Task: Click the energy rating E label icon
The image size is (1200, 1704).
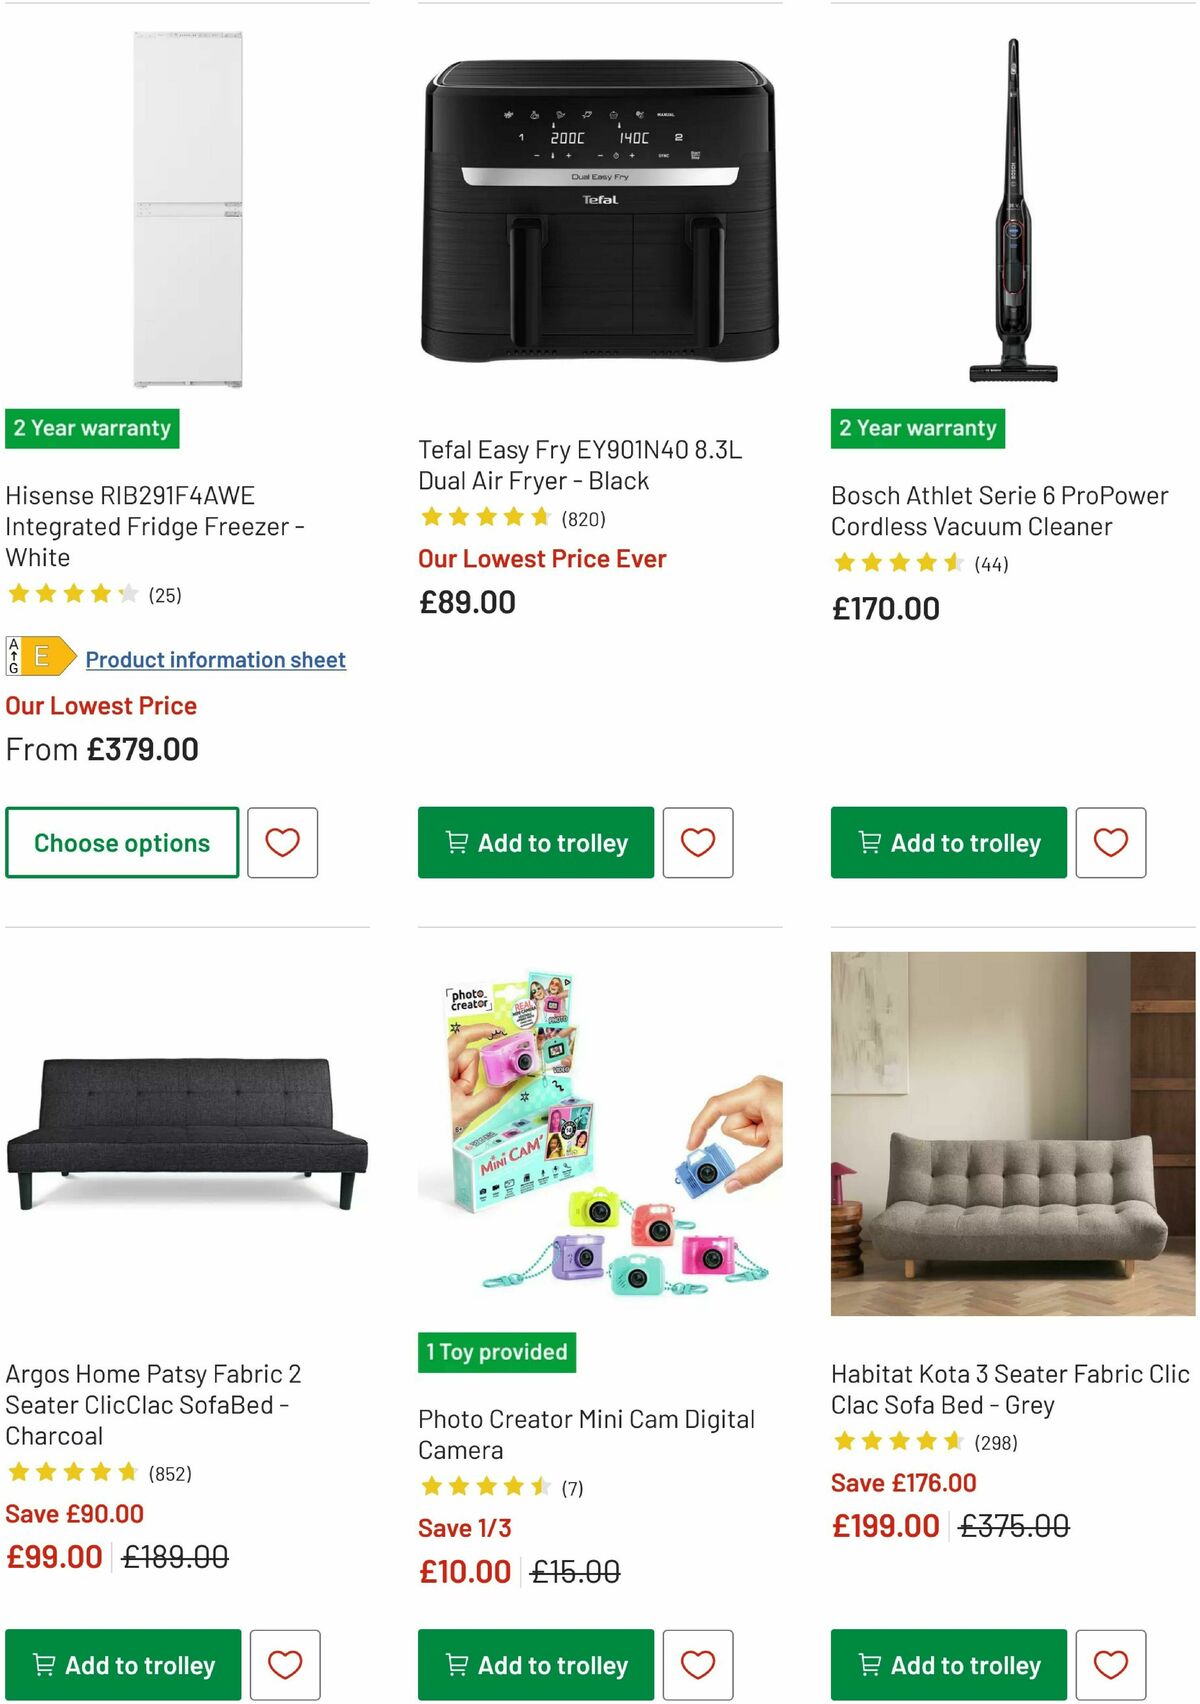Action: click(x=41, y=658)
